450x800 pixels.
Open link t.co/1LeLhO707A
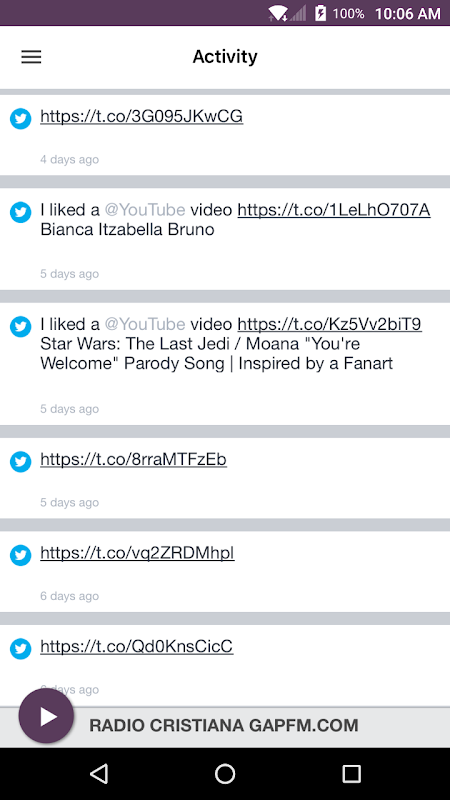click(334, 210)
